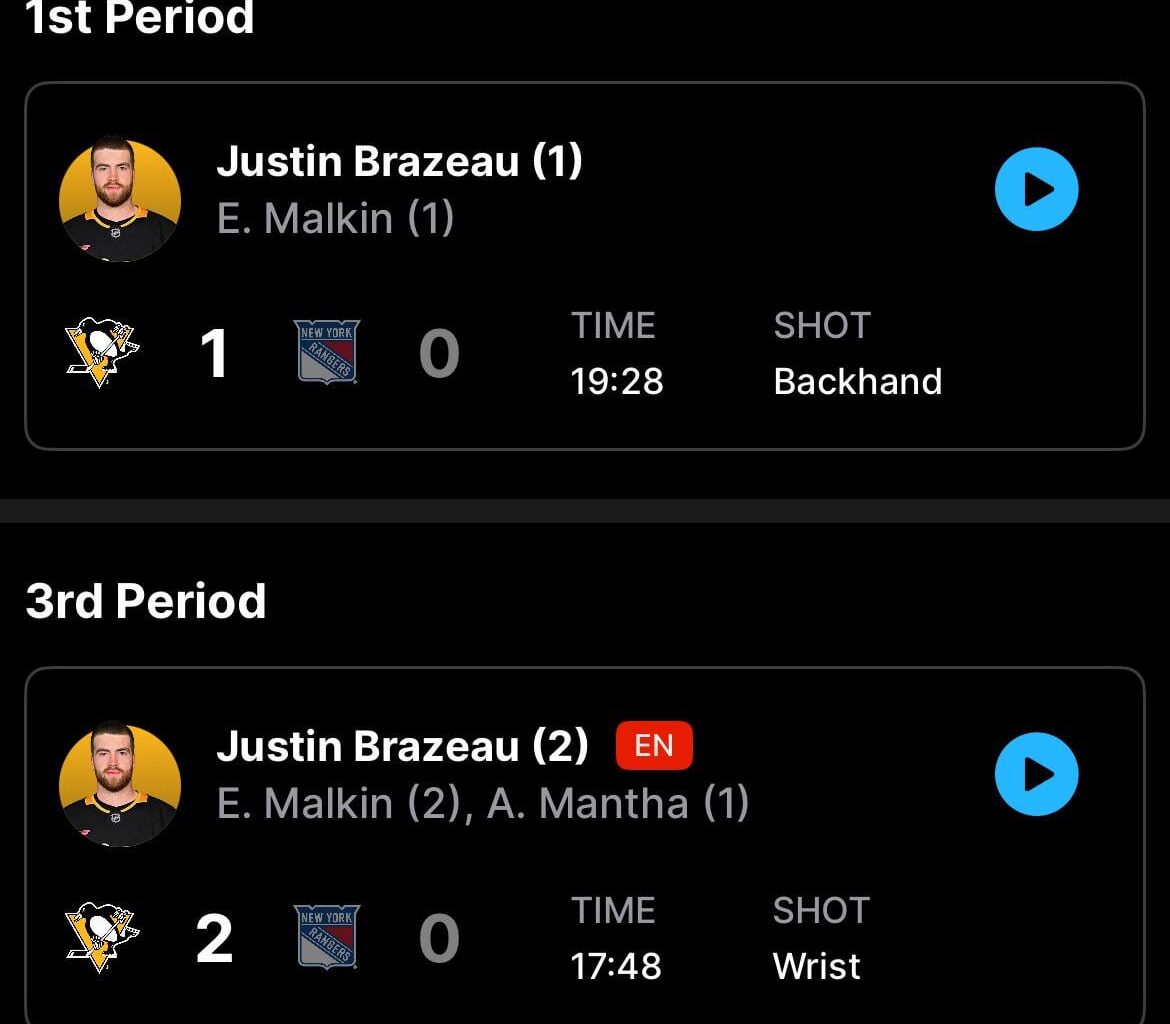Select the New York Rangers logo in 1st Period

[325, 352]
